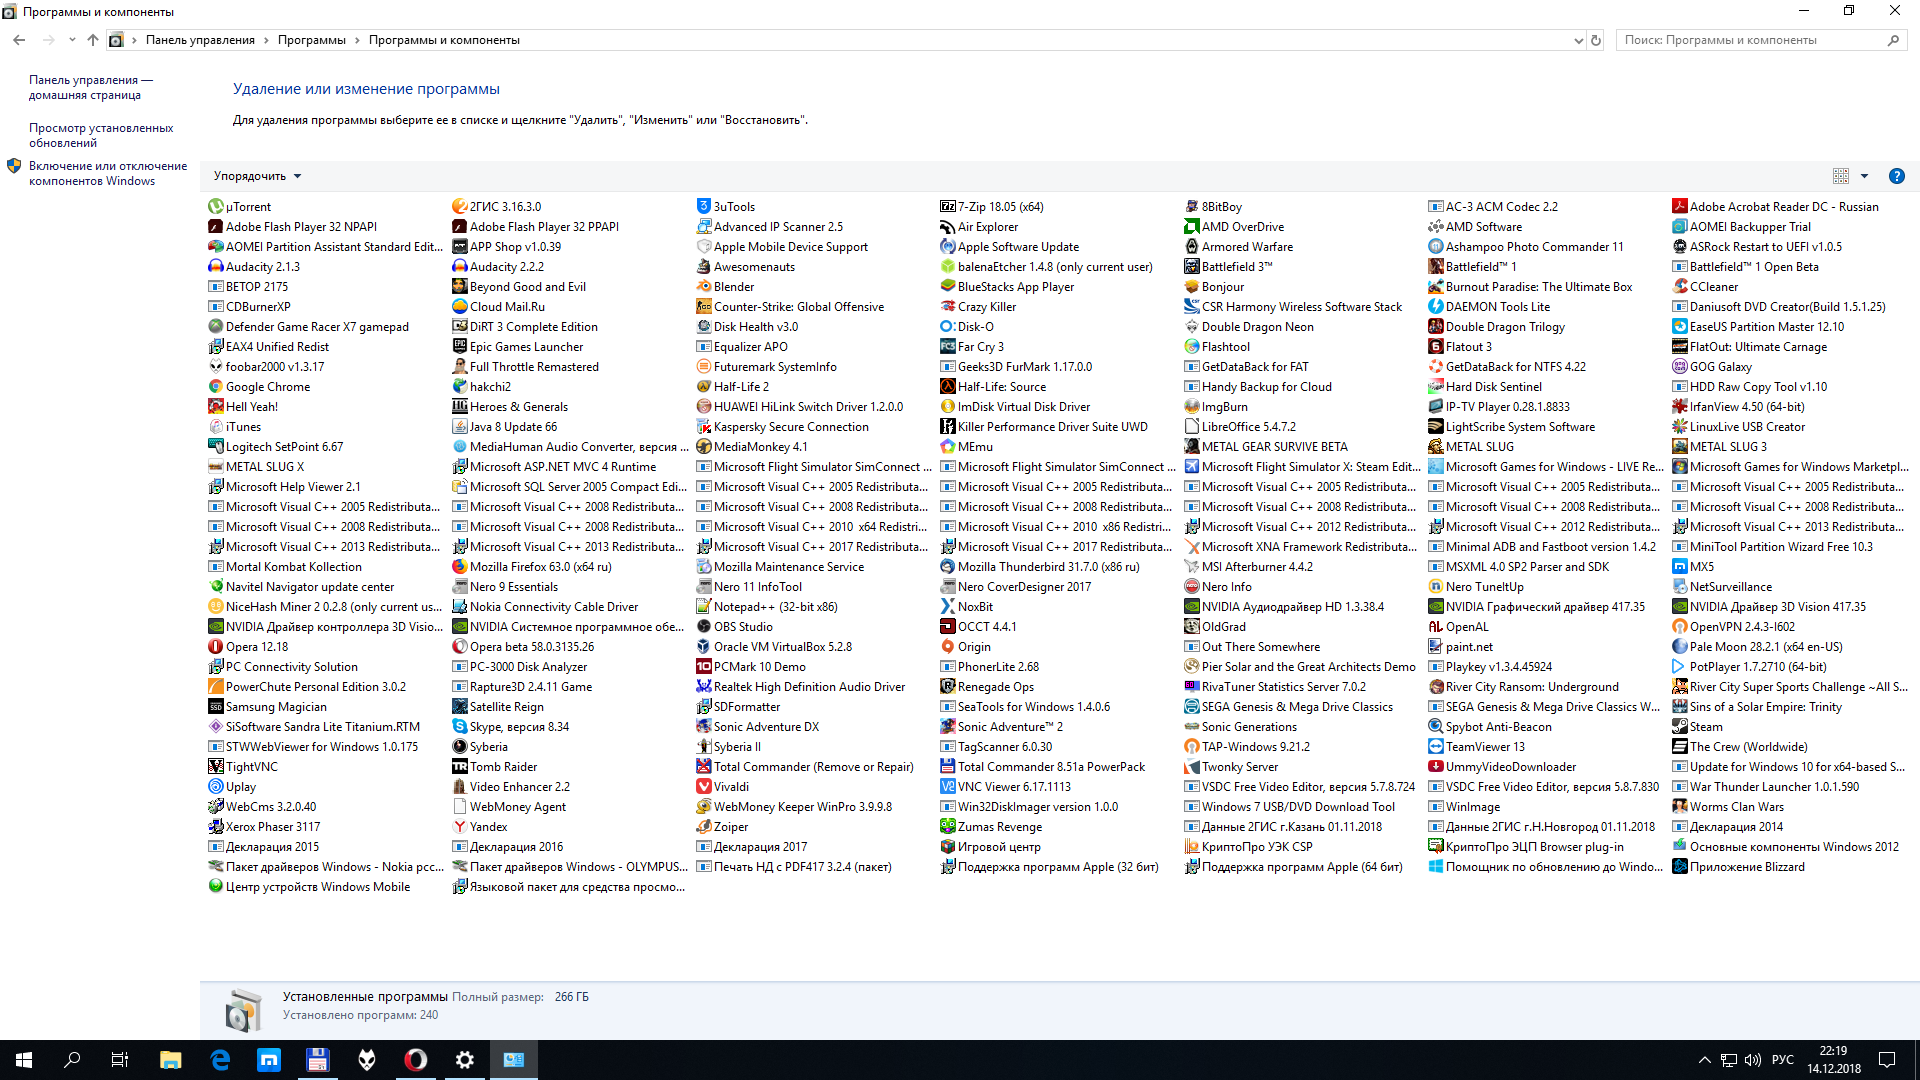
Task: Click the LibreOffice 5.4.7.2 icon
Action: tap(1191, 427)
